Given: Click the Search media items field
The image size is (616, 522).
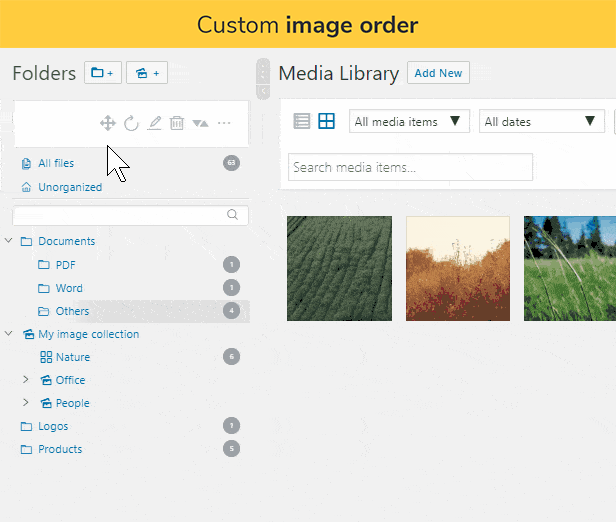Looking at the screenshot, I should point(410,167).
